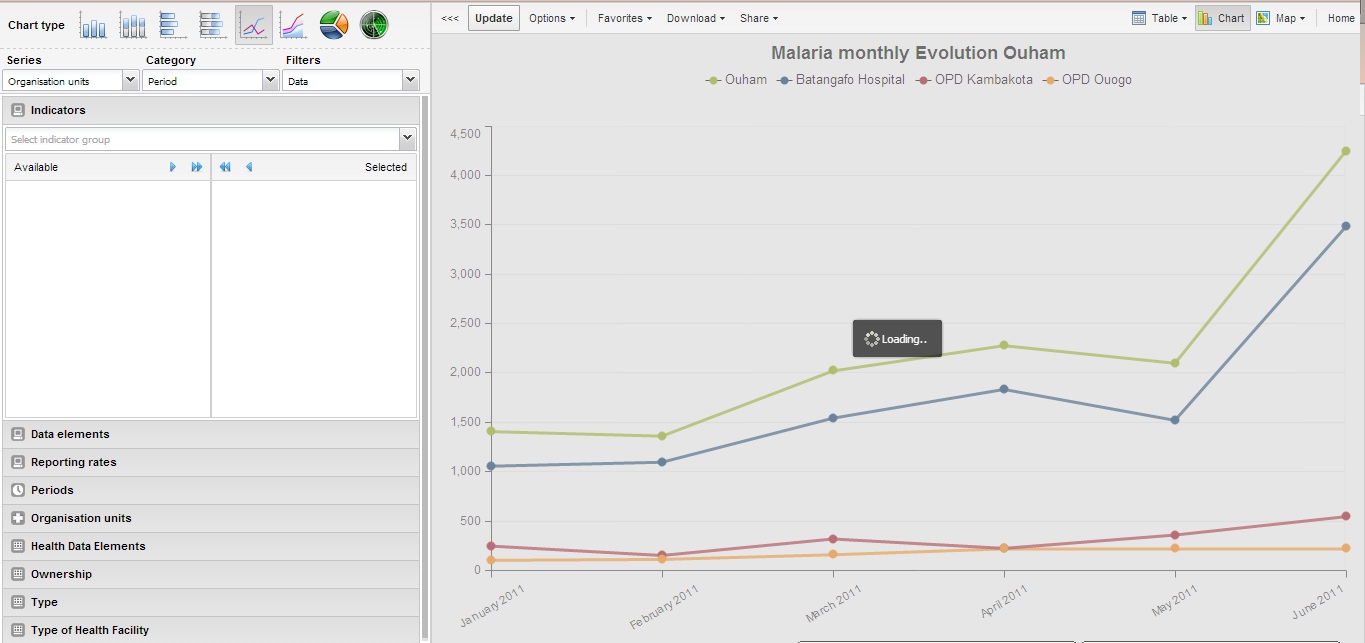Change chart type to pie

point(334,25)
